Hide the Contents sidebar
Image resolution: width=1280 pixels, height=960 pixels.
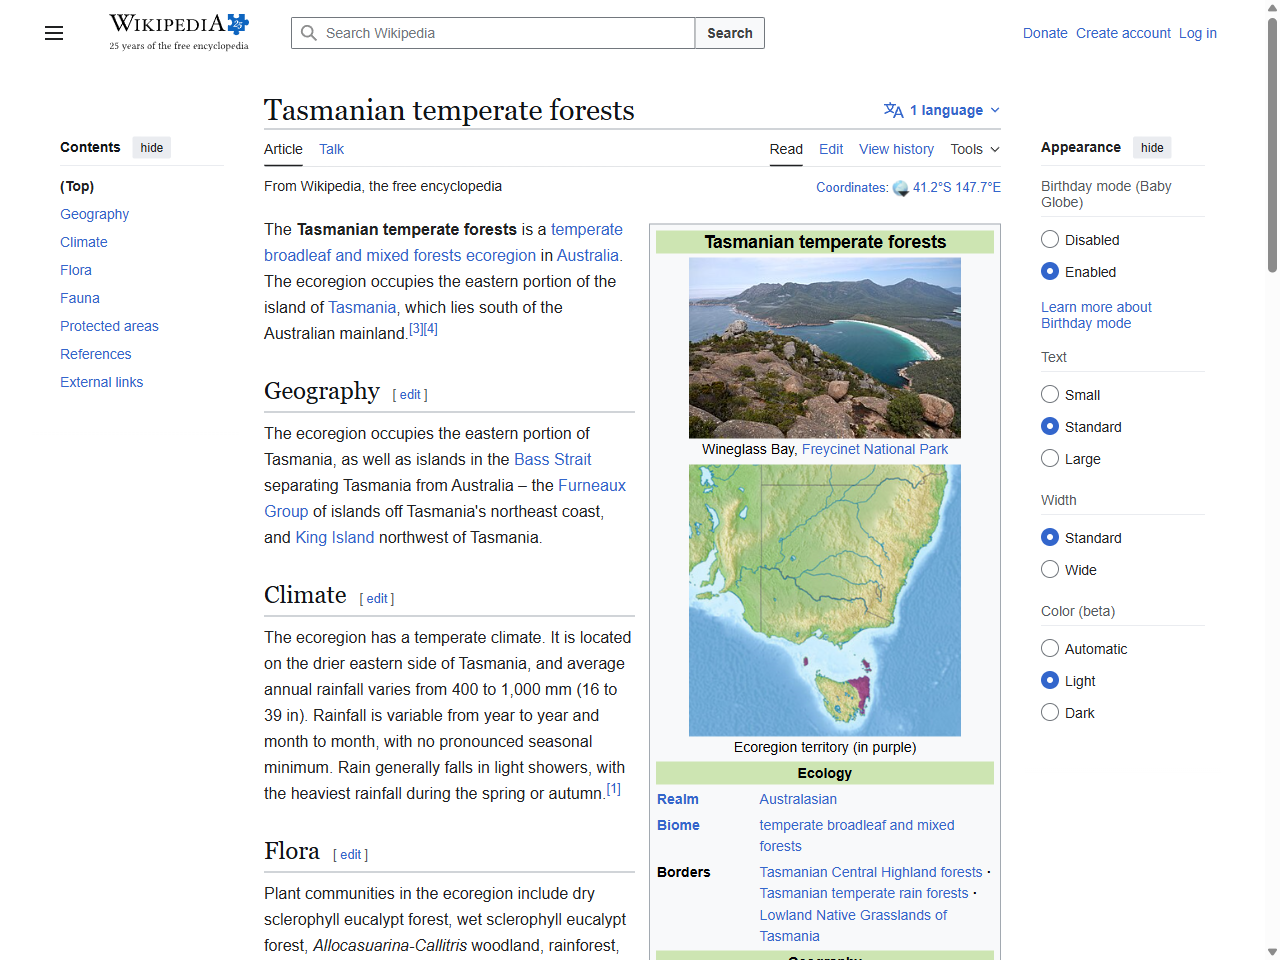152,147
